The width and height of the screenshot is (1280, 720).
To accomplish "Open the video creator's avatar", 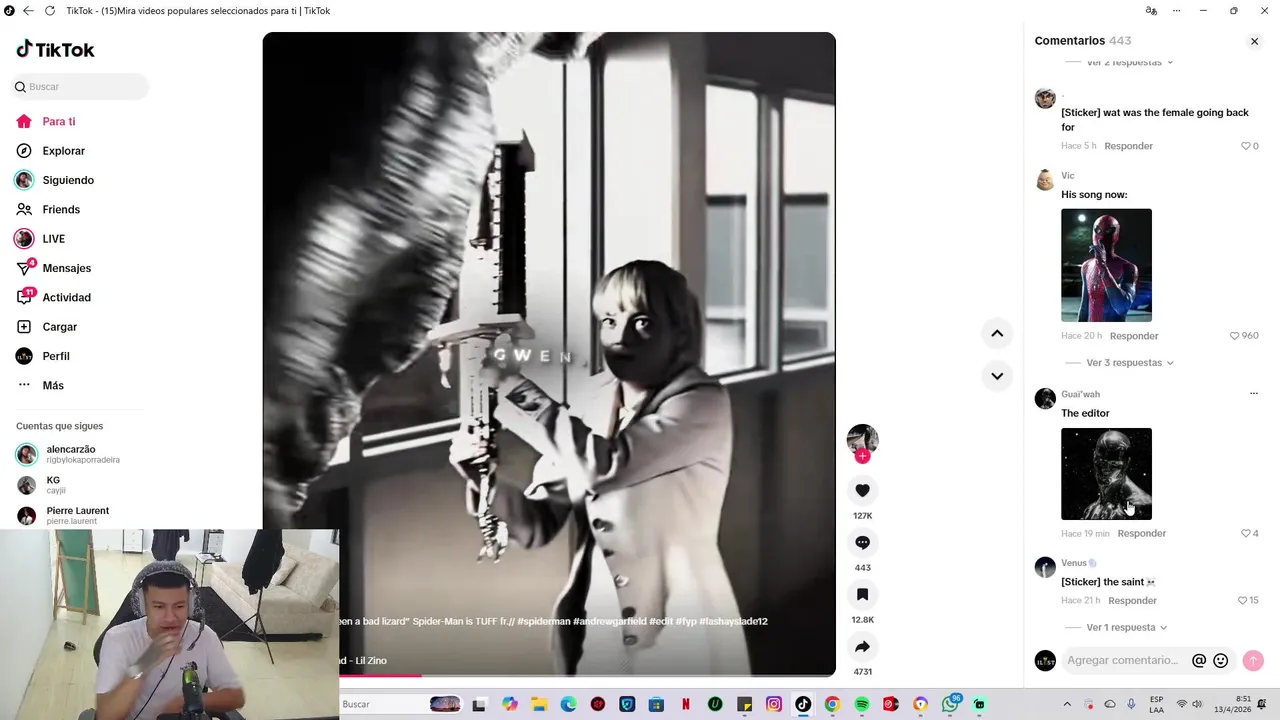I will (x=862, y=439).
